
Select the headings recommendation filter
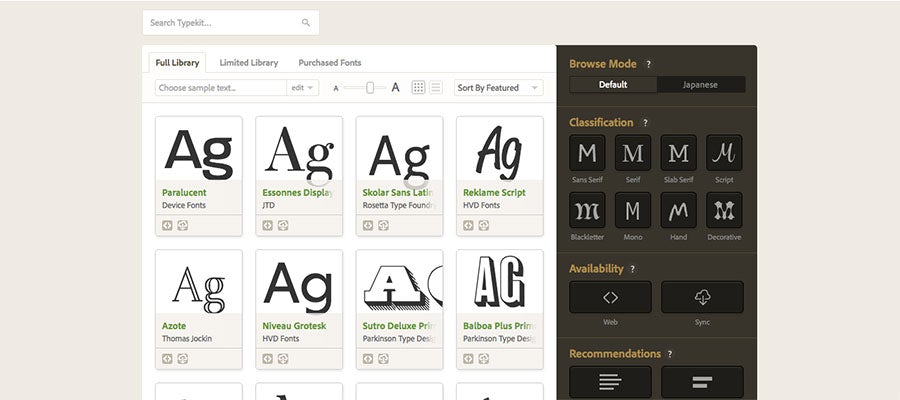702,382
